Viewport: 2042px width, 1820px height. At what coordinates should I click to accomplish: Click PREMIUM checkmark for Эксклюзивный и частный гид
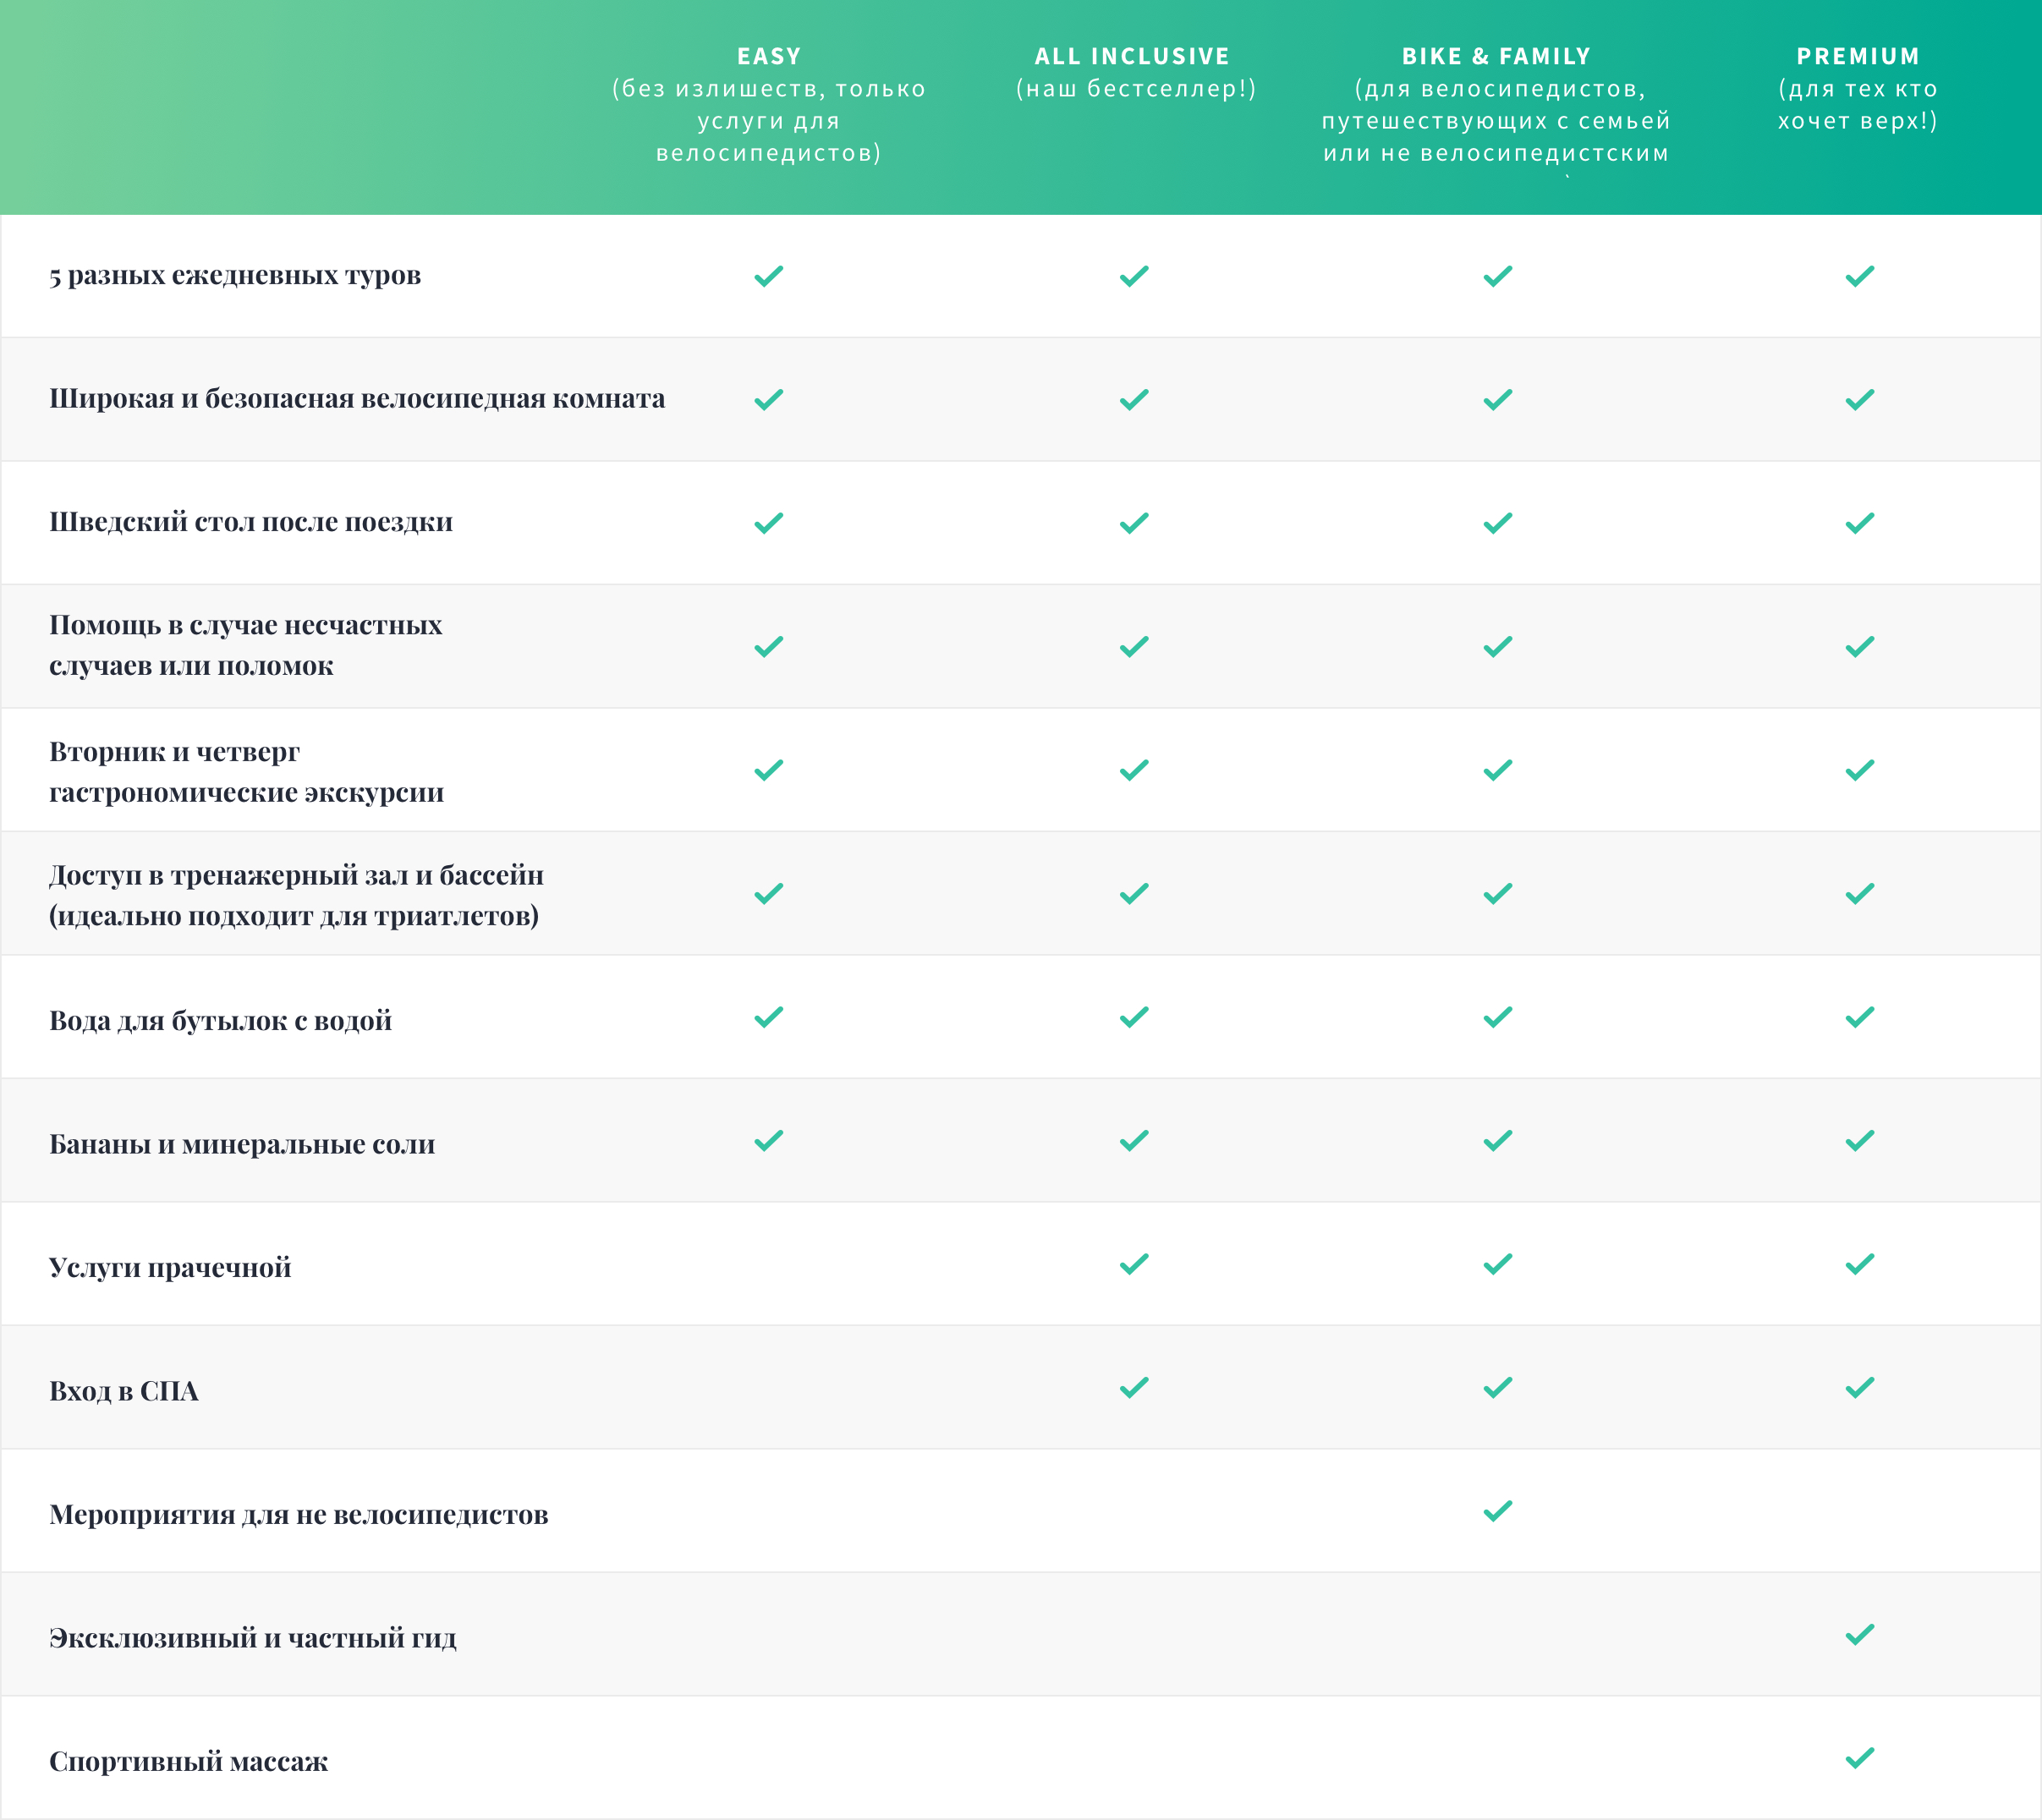tap(1859, 1635)
